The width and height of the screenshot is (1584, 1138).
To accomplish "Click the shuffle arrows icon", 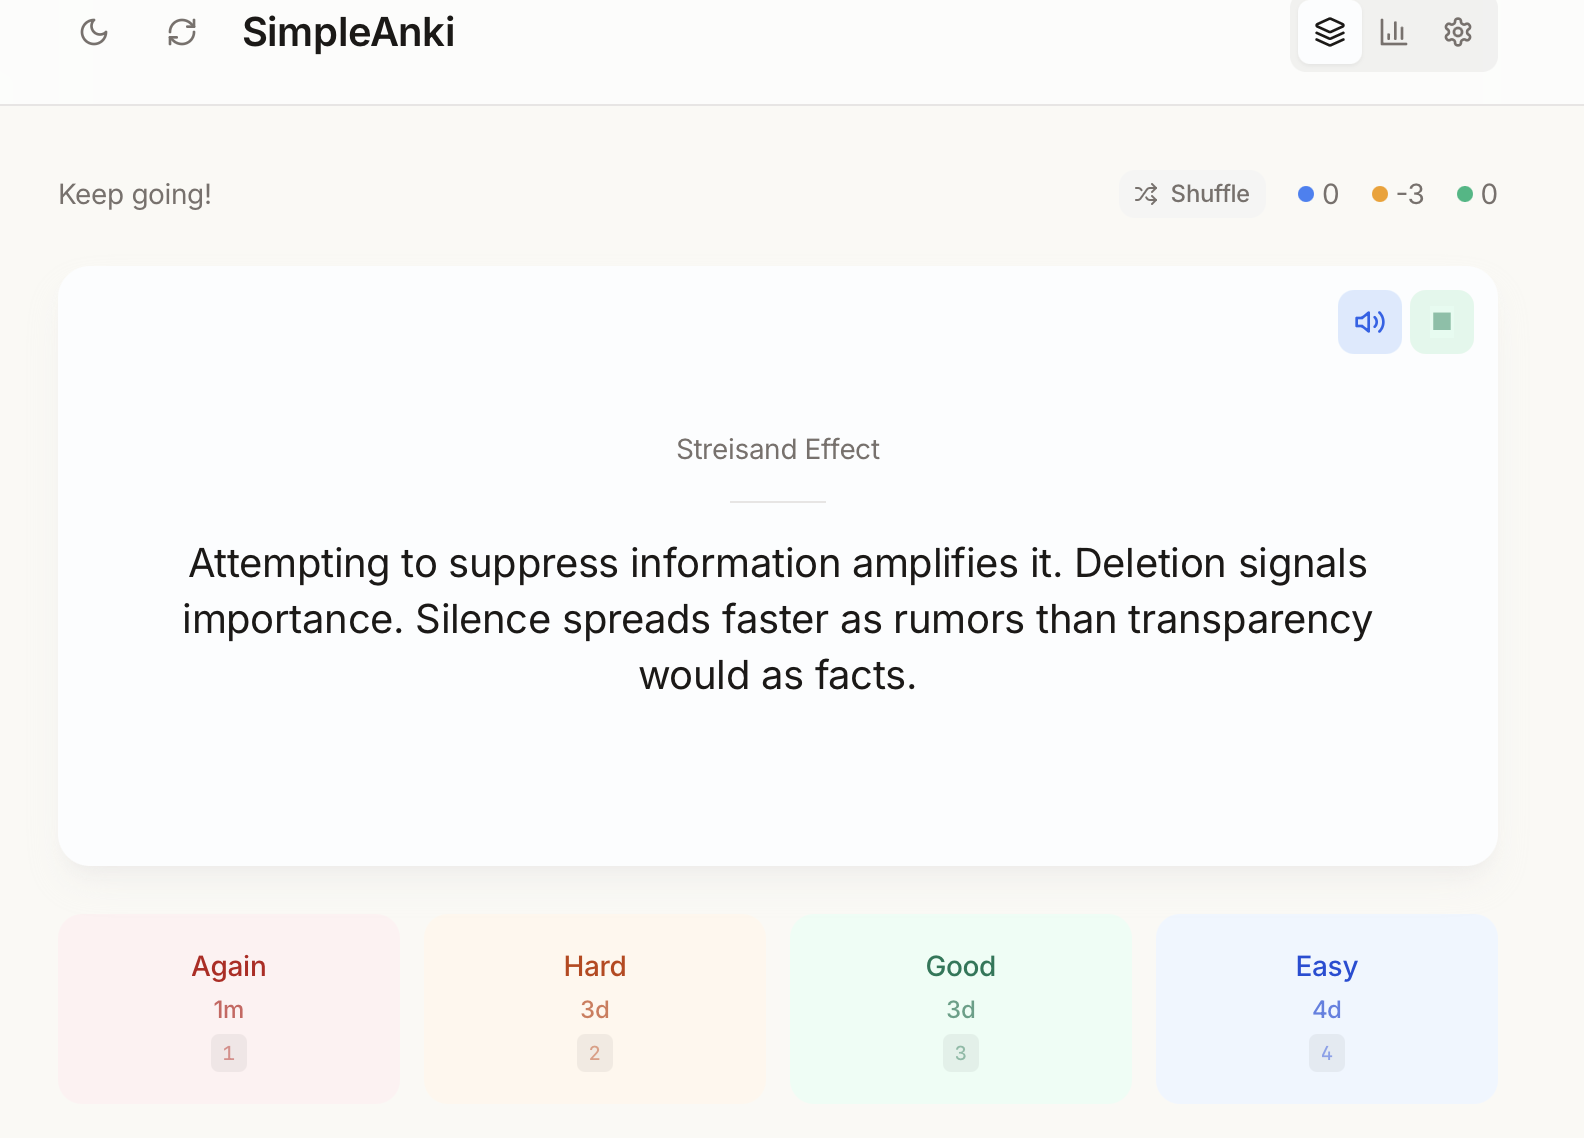I will 1146,193.
